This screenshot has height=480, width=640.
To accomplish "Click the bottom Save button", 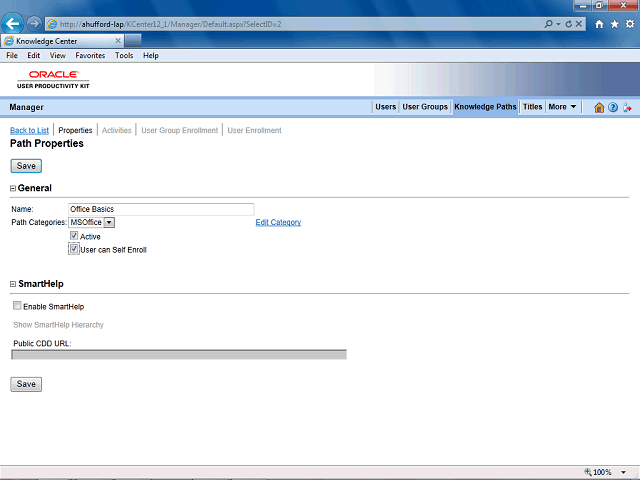I will pyautogui.click(x=26, y=384).
